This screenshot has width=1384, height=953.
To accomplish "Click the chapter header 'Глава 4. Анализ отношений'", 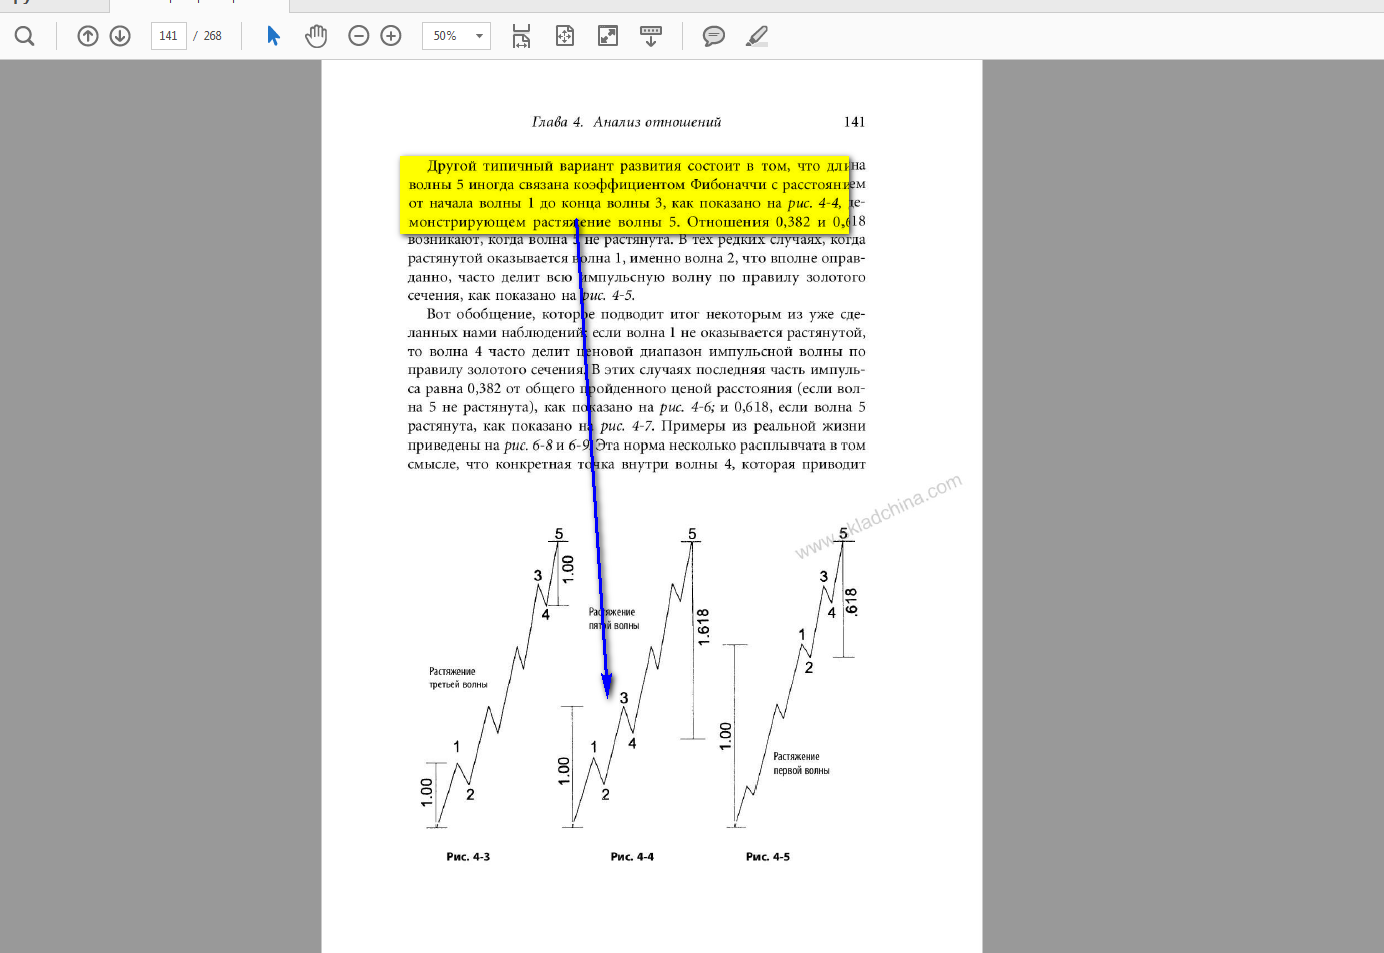I will [626, 122].
